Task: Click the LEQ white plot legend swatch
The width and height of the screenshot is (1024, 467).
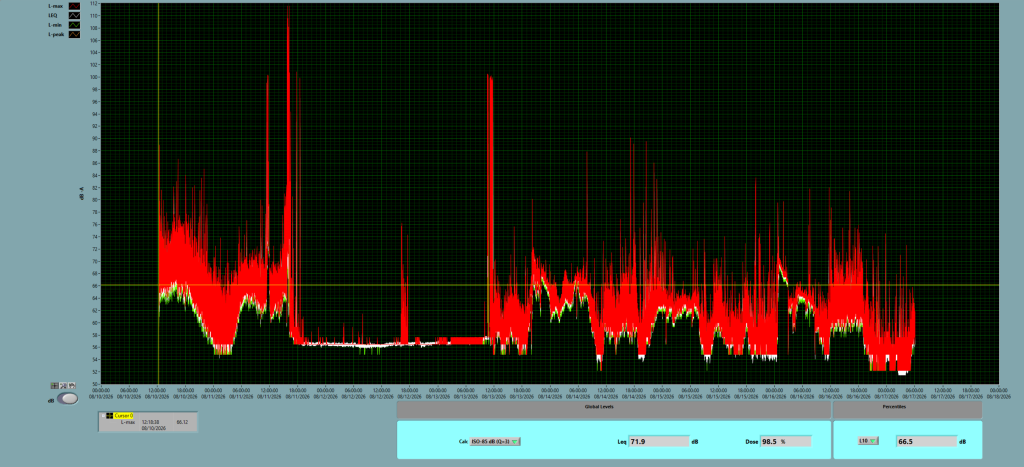Action: [x=74, y=15]
